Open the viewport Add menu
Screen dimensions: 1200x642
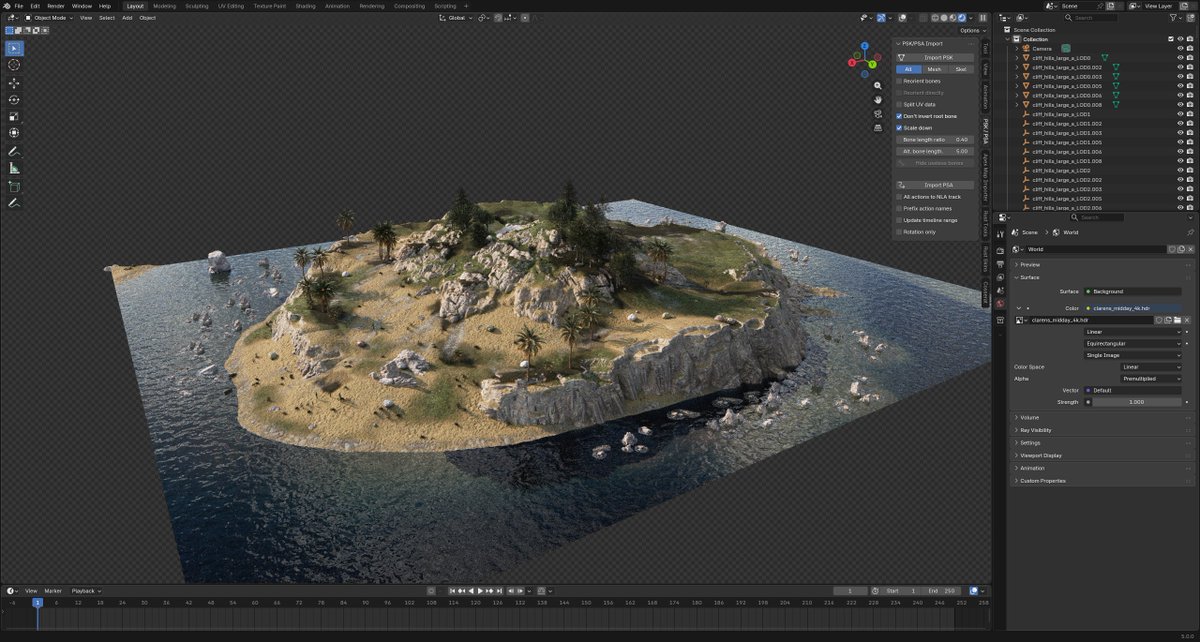pos(126,17)
